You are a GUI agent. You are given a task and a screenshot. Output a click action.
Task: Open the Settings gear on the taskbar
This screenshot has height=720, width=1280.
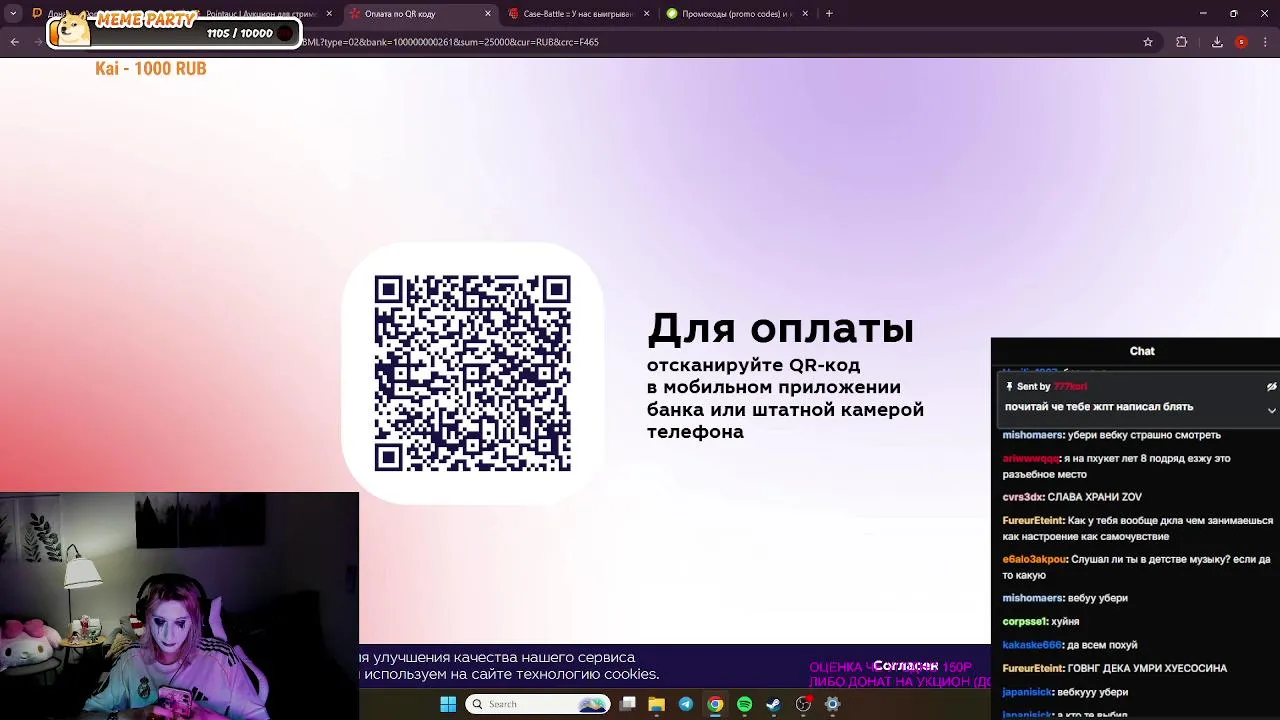[832, 704]
